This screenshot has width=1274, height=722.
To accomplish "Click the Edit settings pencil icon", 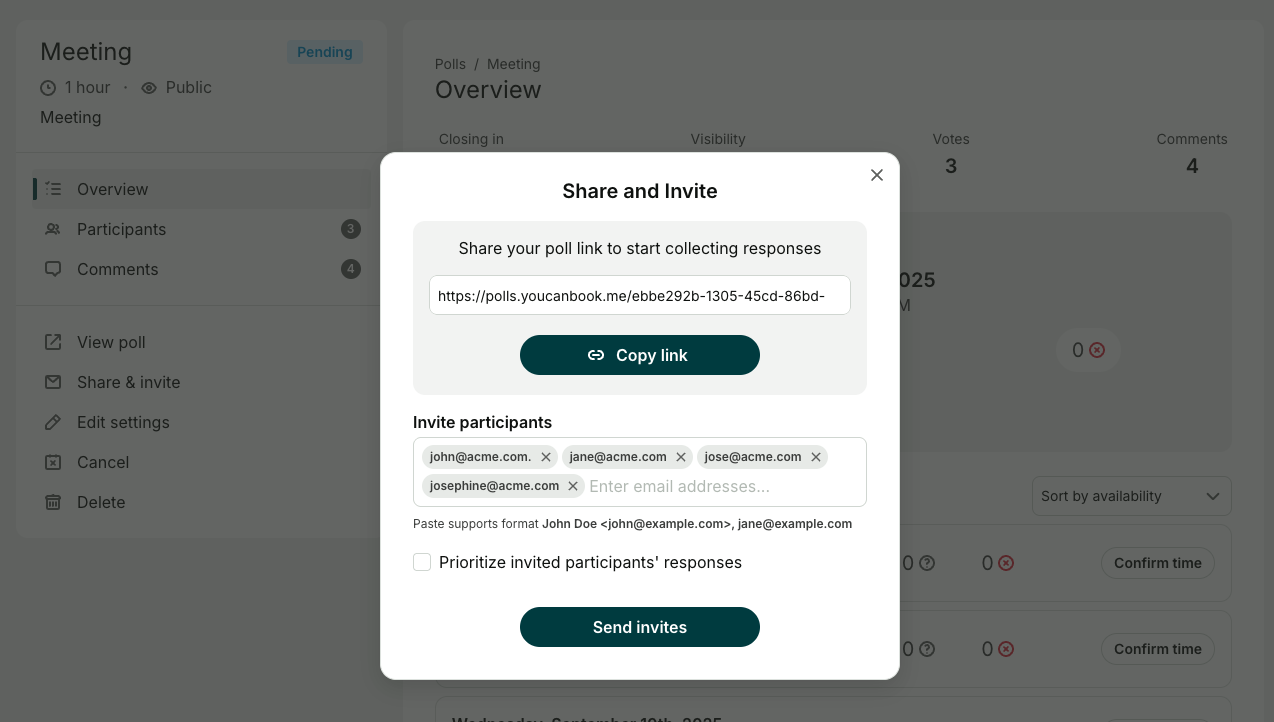I will coord(53,422).
